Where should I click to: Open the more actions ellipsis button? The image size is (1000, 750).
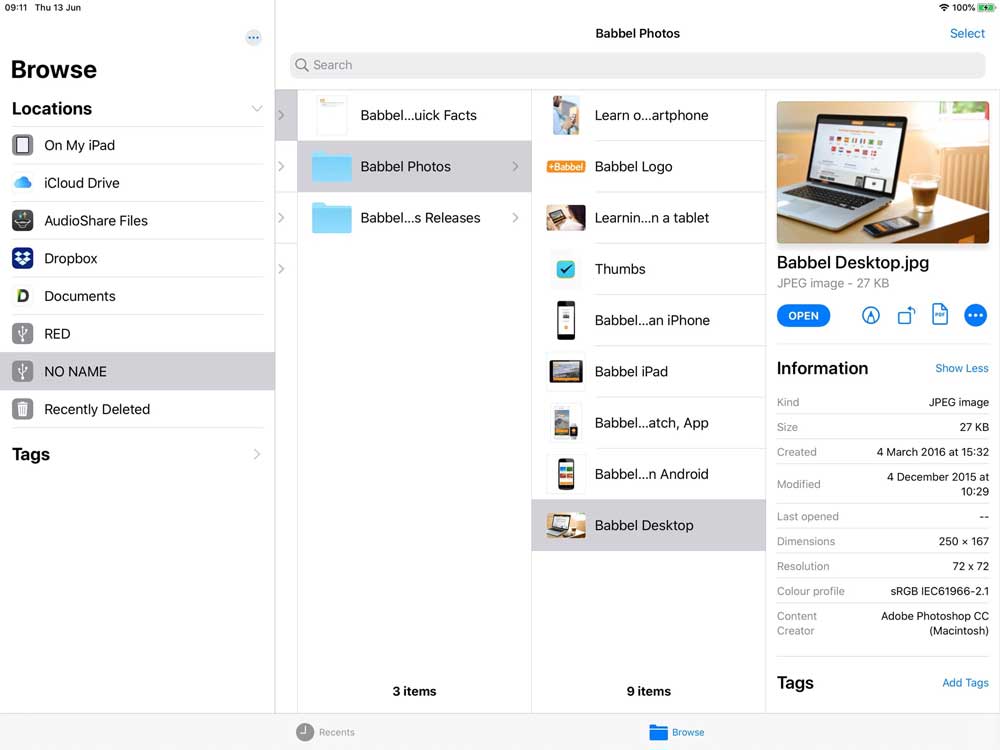click(x=975, y=315)
